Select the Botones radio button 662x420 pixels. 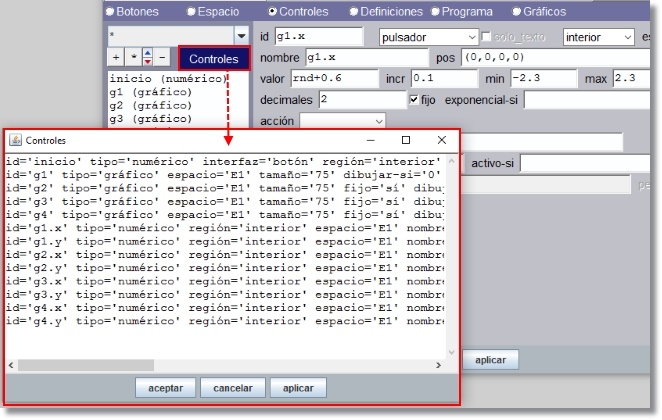[110, 12]
